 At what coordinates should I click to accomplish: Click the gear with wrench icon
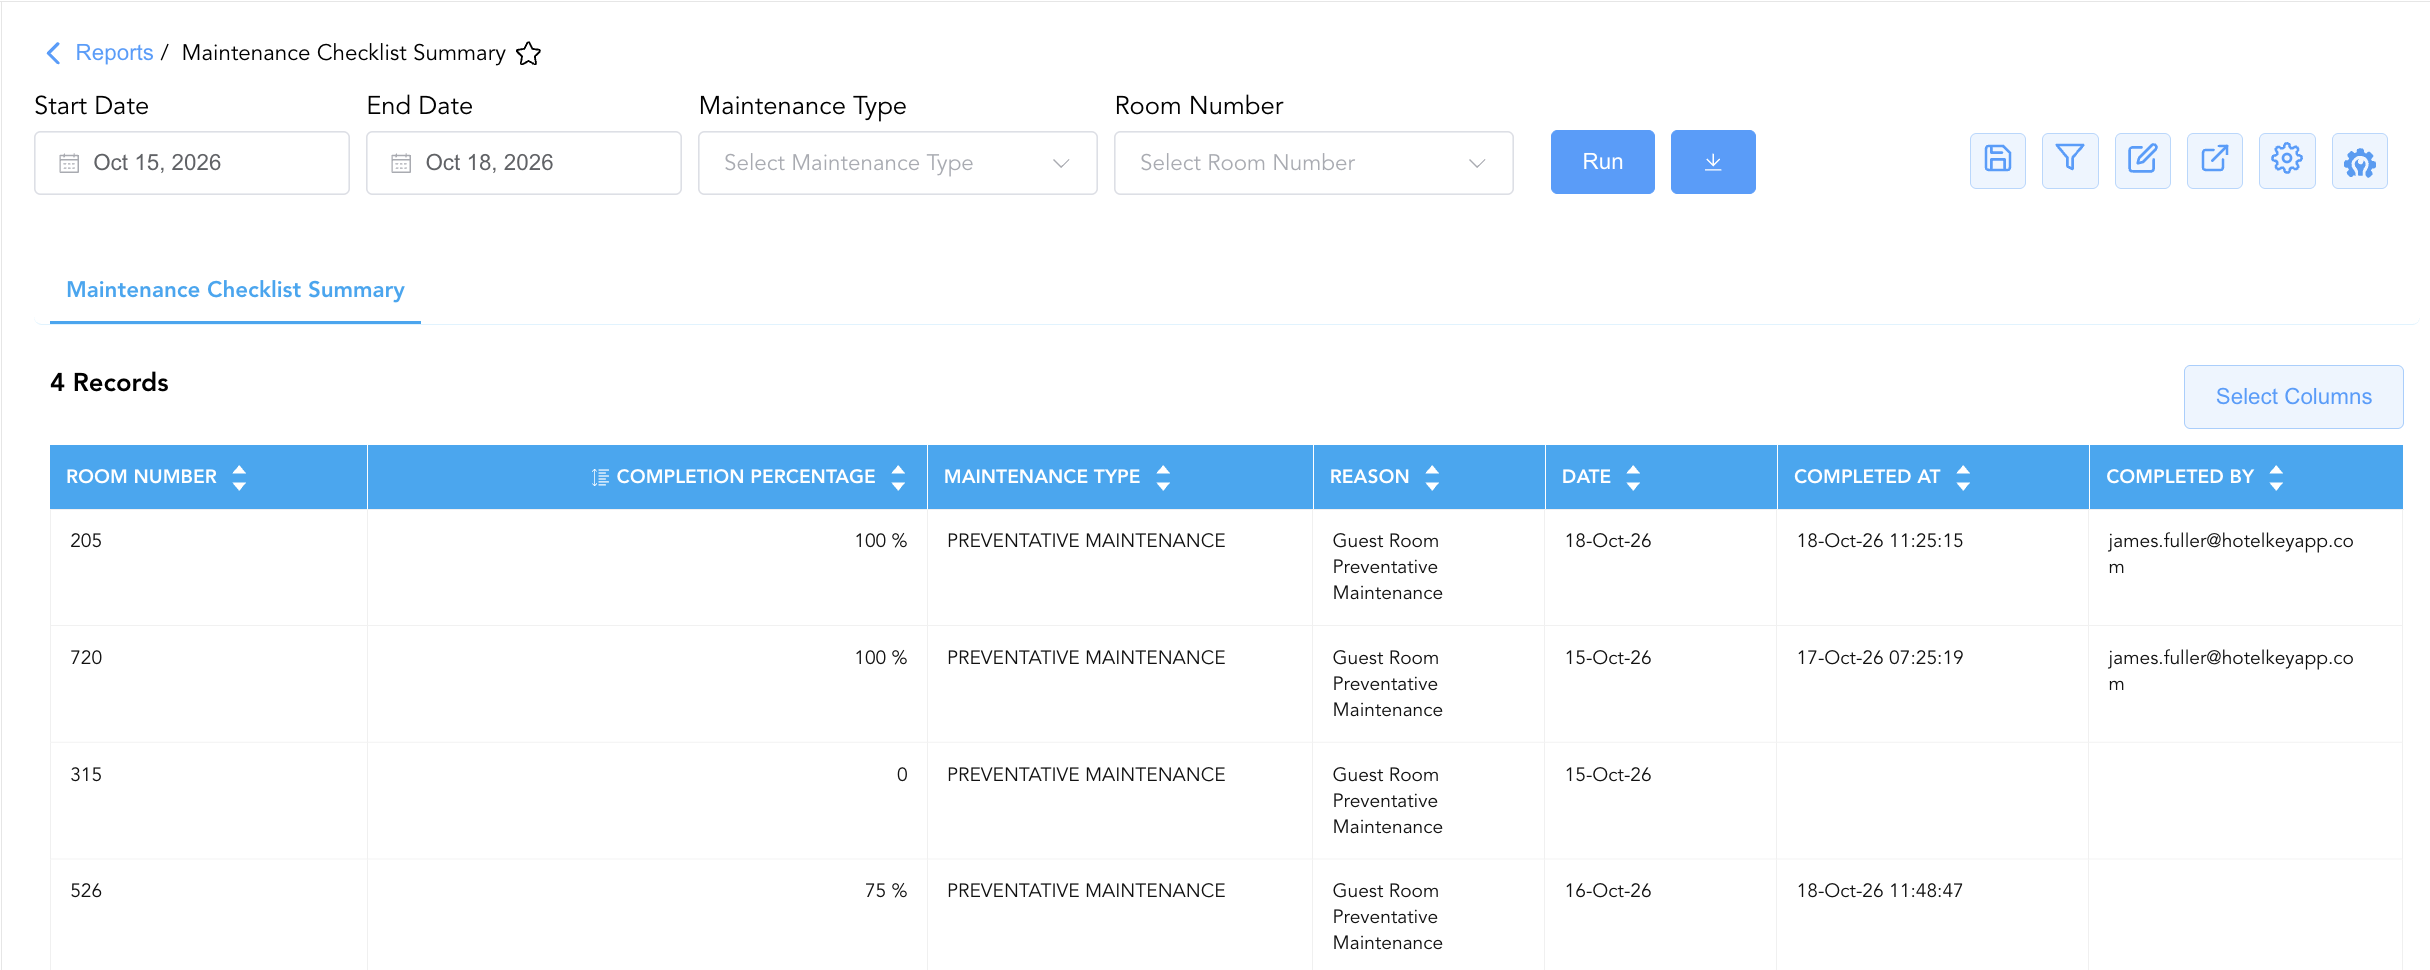[x=2359, y=160]
